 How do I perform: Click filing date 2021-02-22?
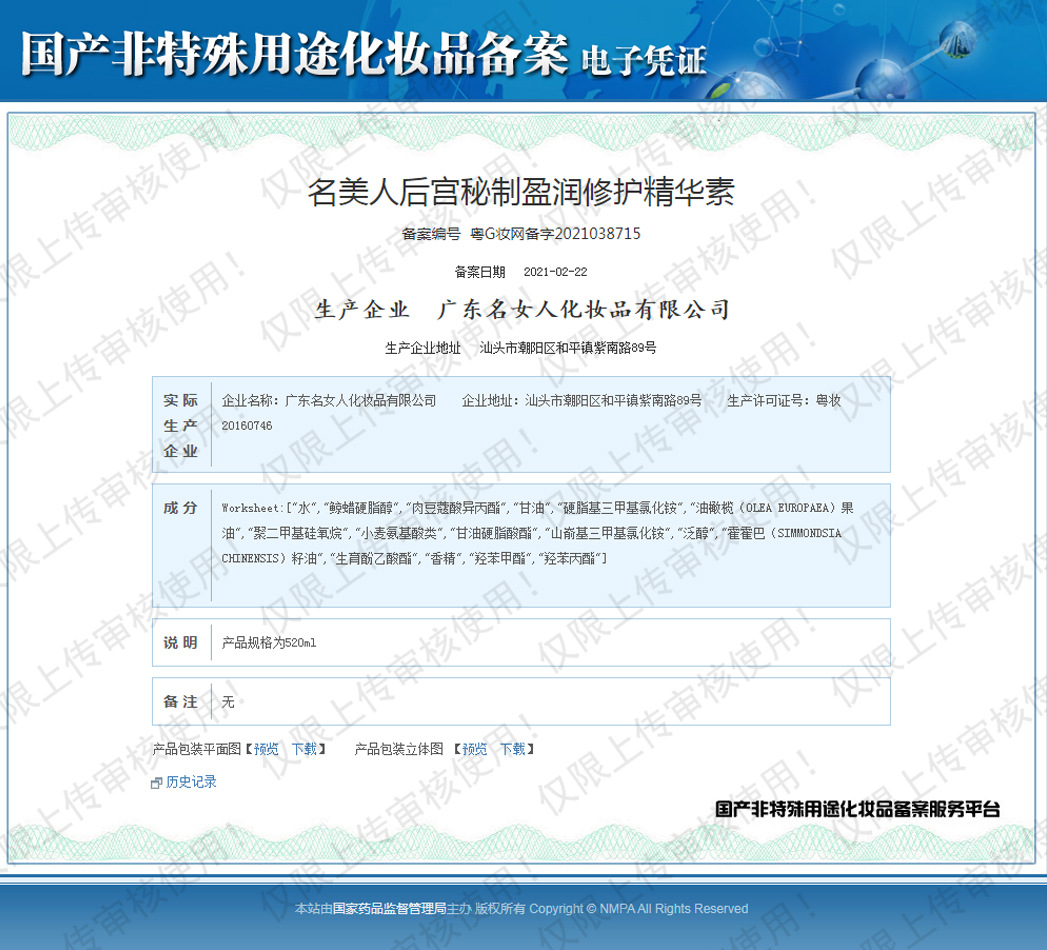556,272
